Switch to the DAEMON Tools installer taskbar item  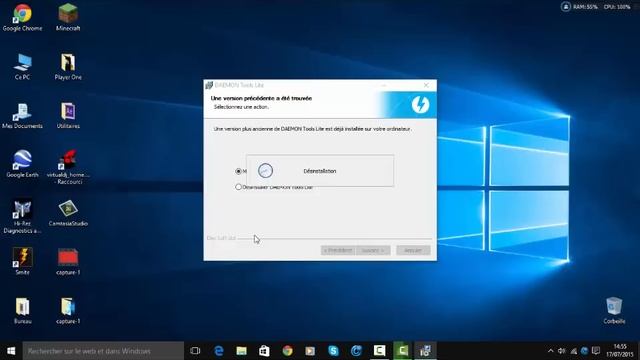pyautogui.click(x=425, y=351)
